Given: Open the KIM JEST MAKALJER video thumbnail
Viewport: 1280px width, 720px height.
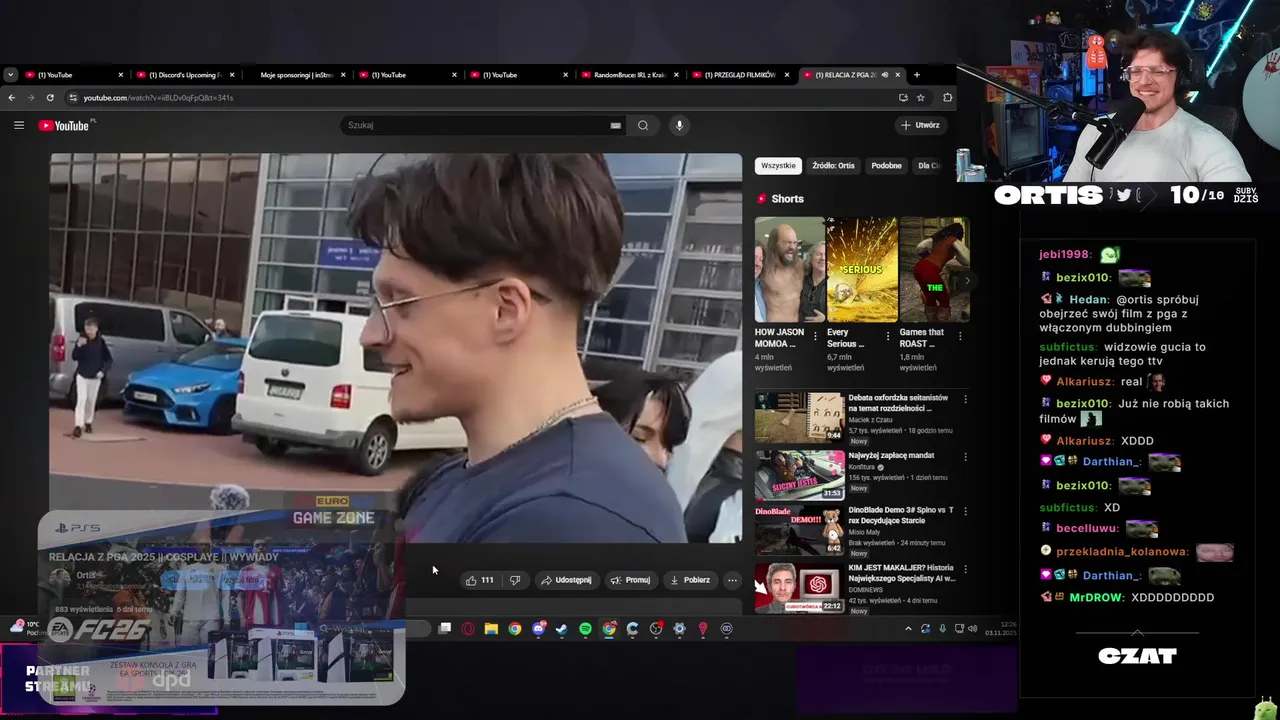Looking at the screenshot, I should [799, 587].
